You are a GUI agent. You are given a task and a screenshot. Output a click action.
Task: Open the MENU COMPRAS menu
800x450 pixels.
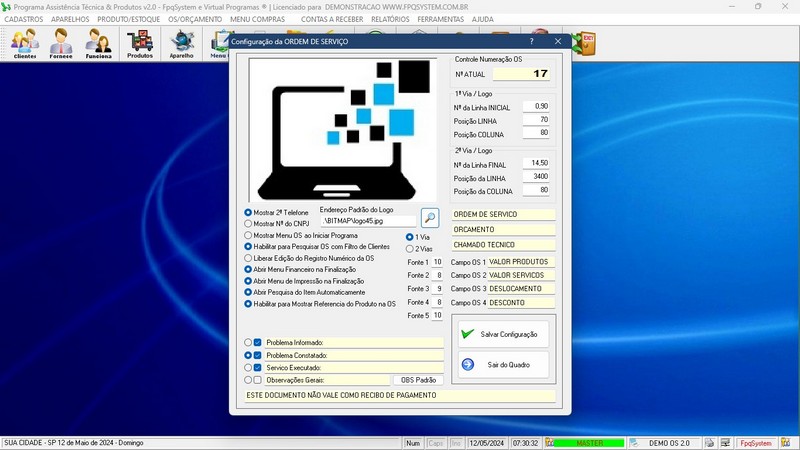pyautogui.click(x=258, y=19)
